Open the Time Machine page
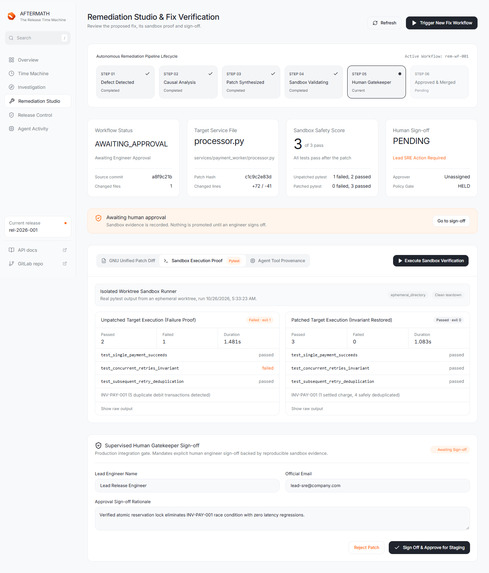The height and width of the screenshot is (573, 489). click(38, 73)
